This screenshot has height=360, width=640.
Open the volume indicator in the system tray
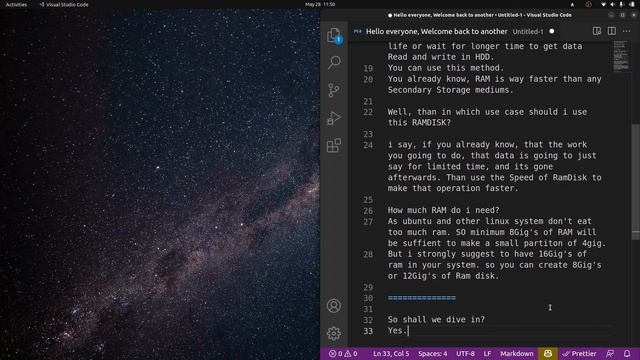[612, 4]
